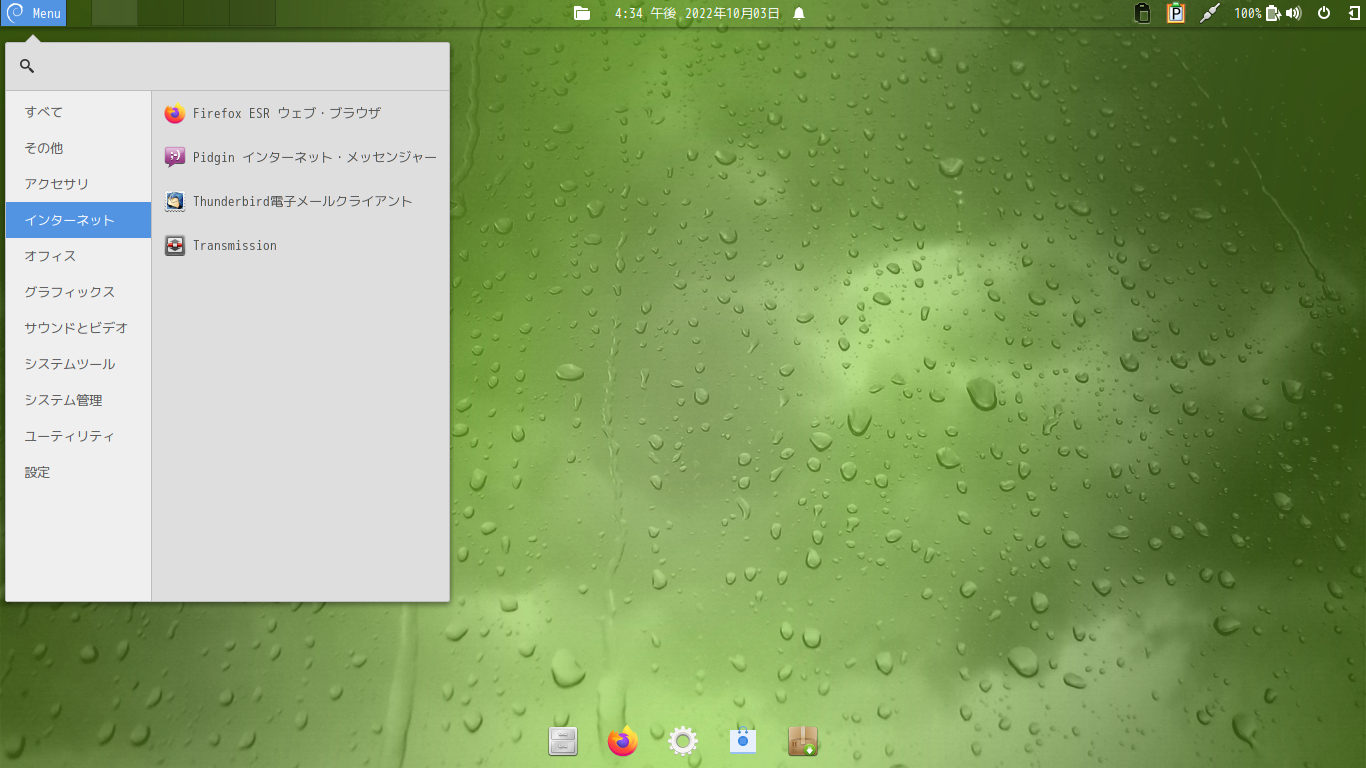Switch to third workspace in pager
Screen dimensions: 1366x768
coord(206,13)
